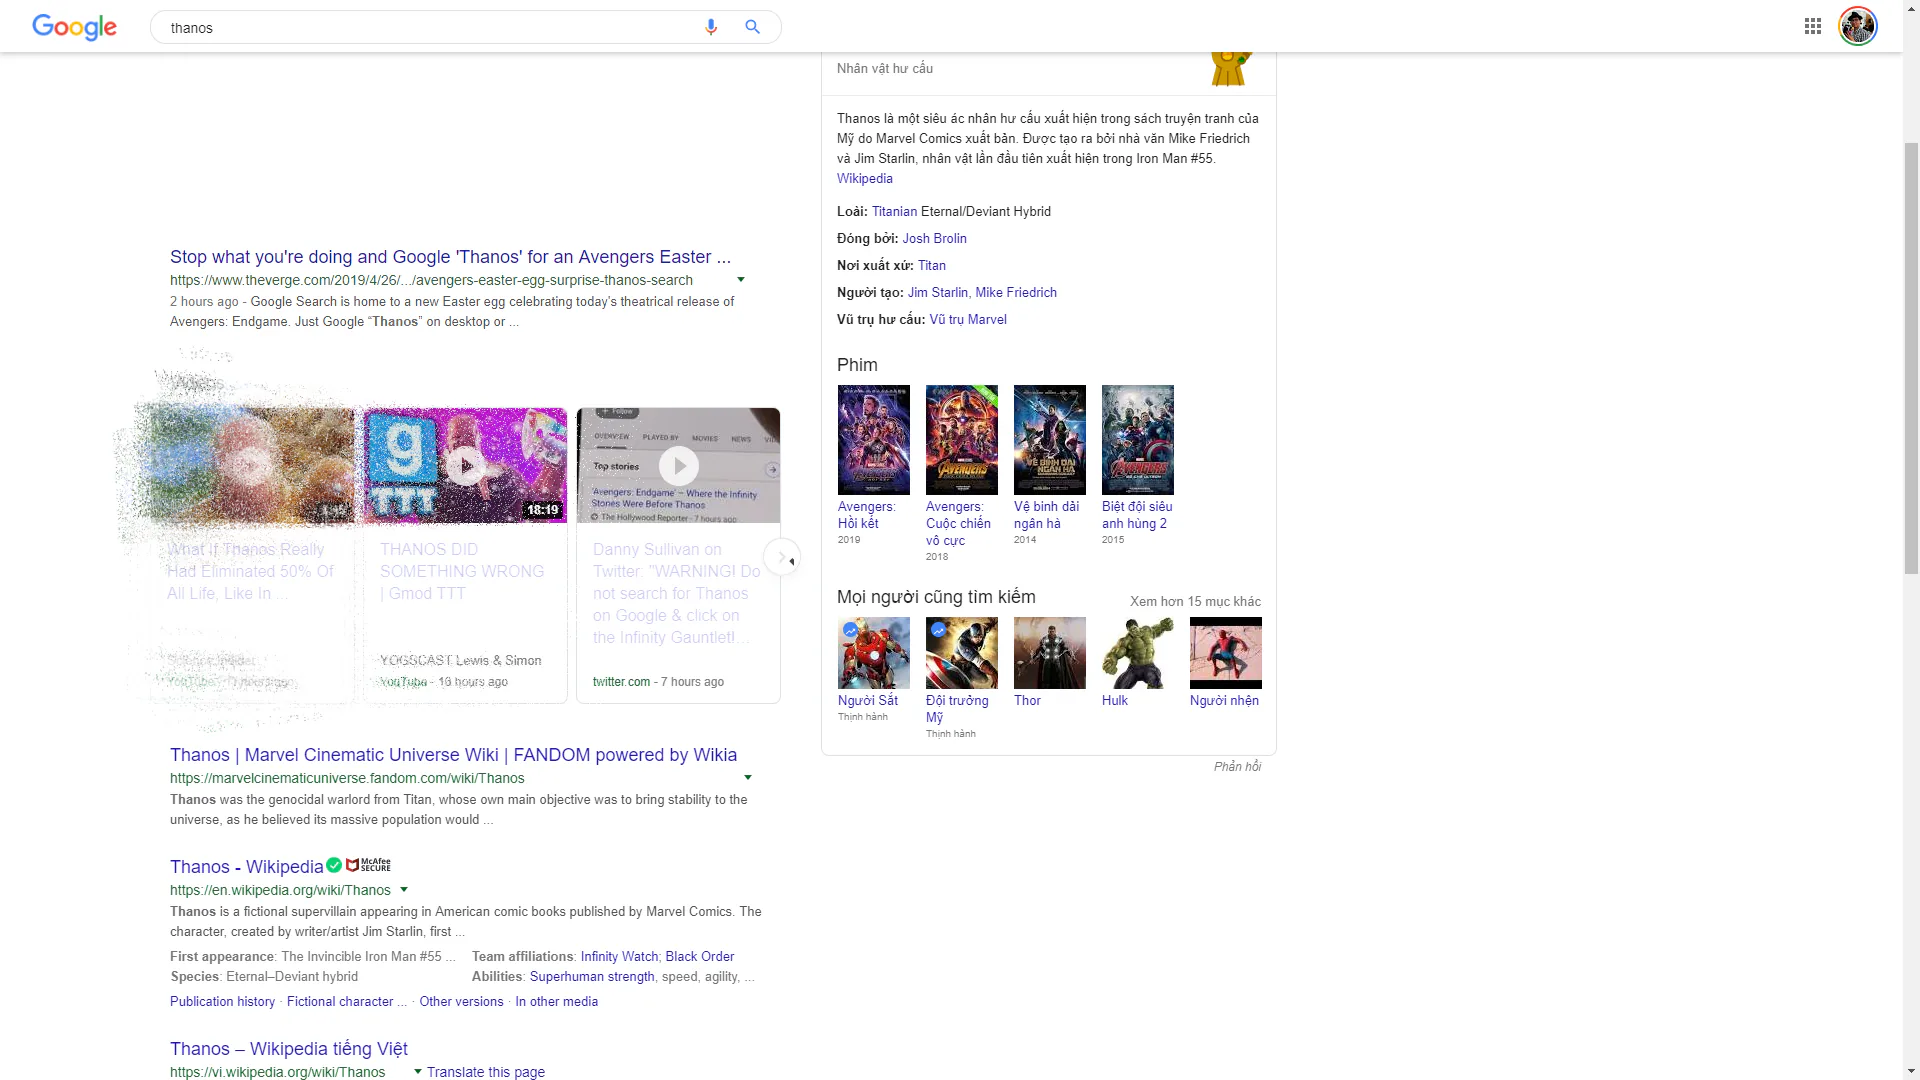The width and height of the screenshot is (1920, 1080).
Task: Click the Phản hồi feedback link
Action: (1237, 767)
